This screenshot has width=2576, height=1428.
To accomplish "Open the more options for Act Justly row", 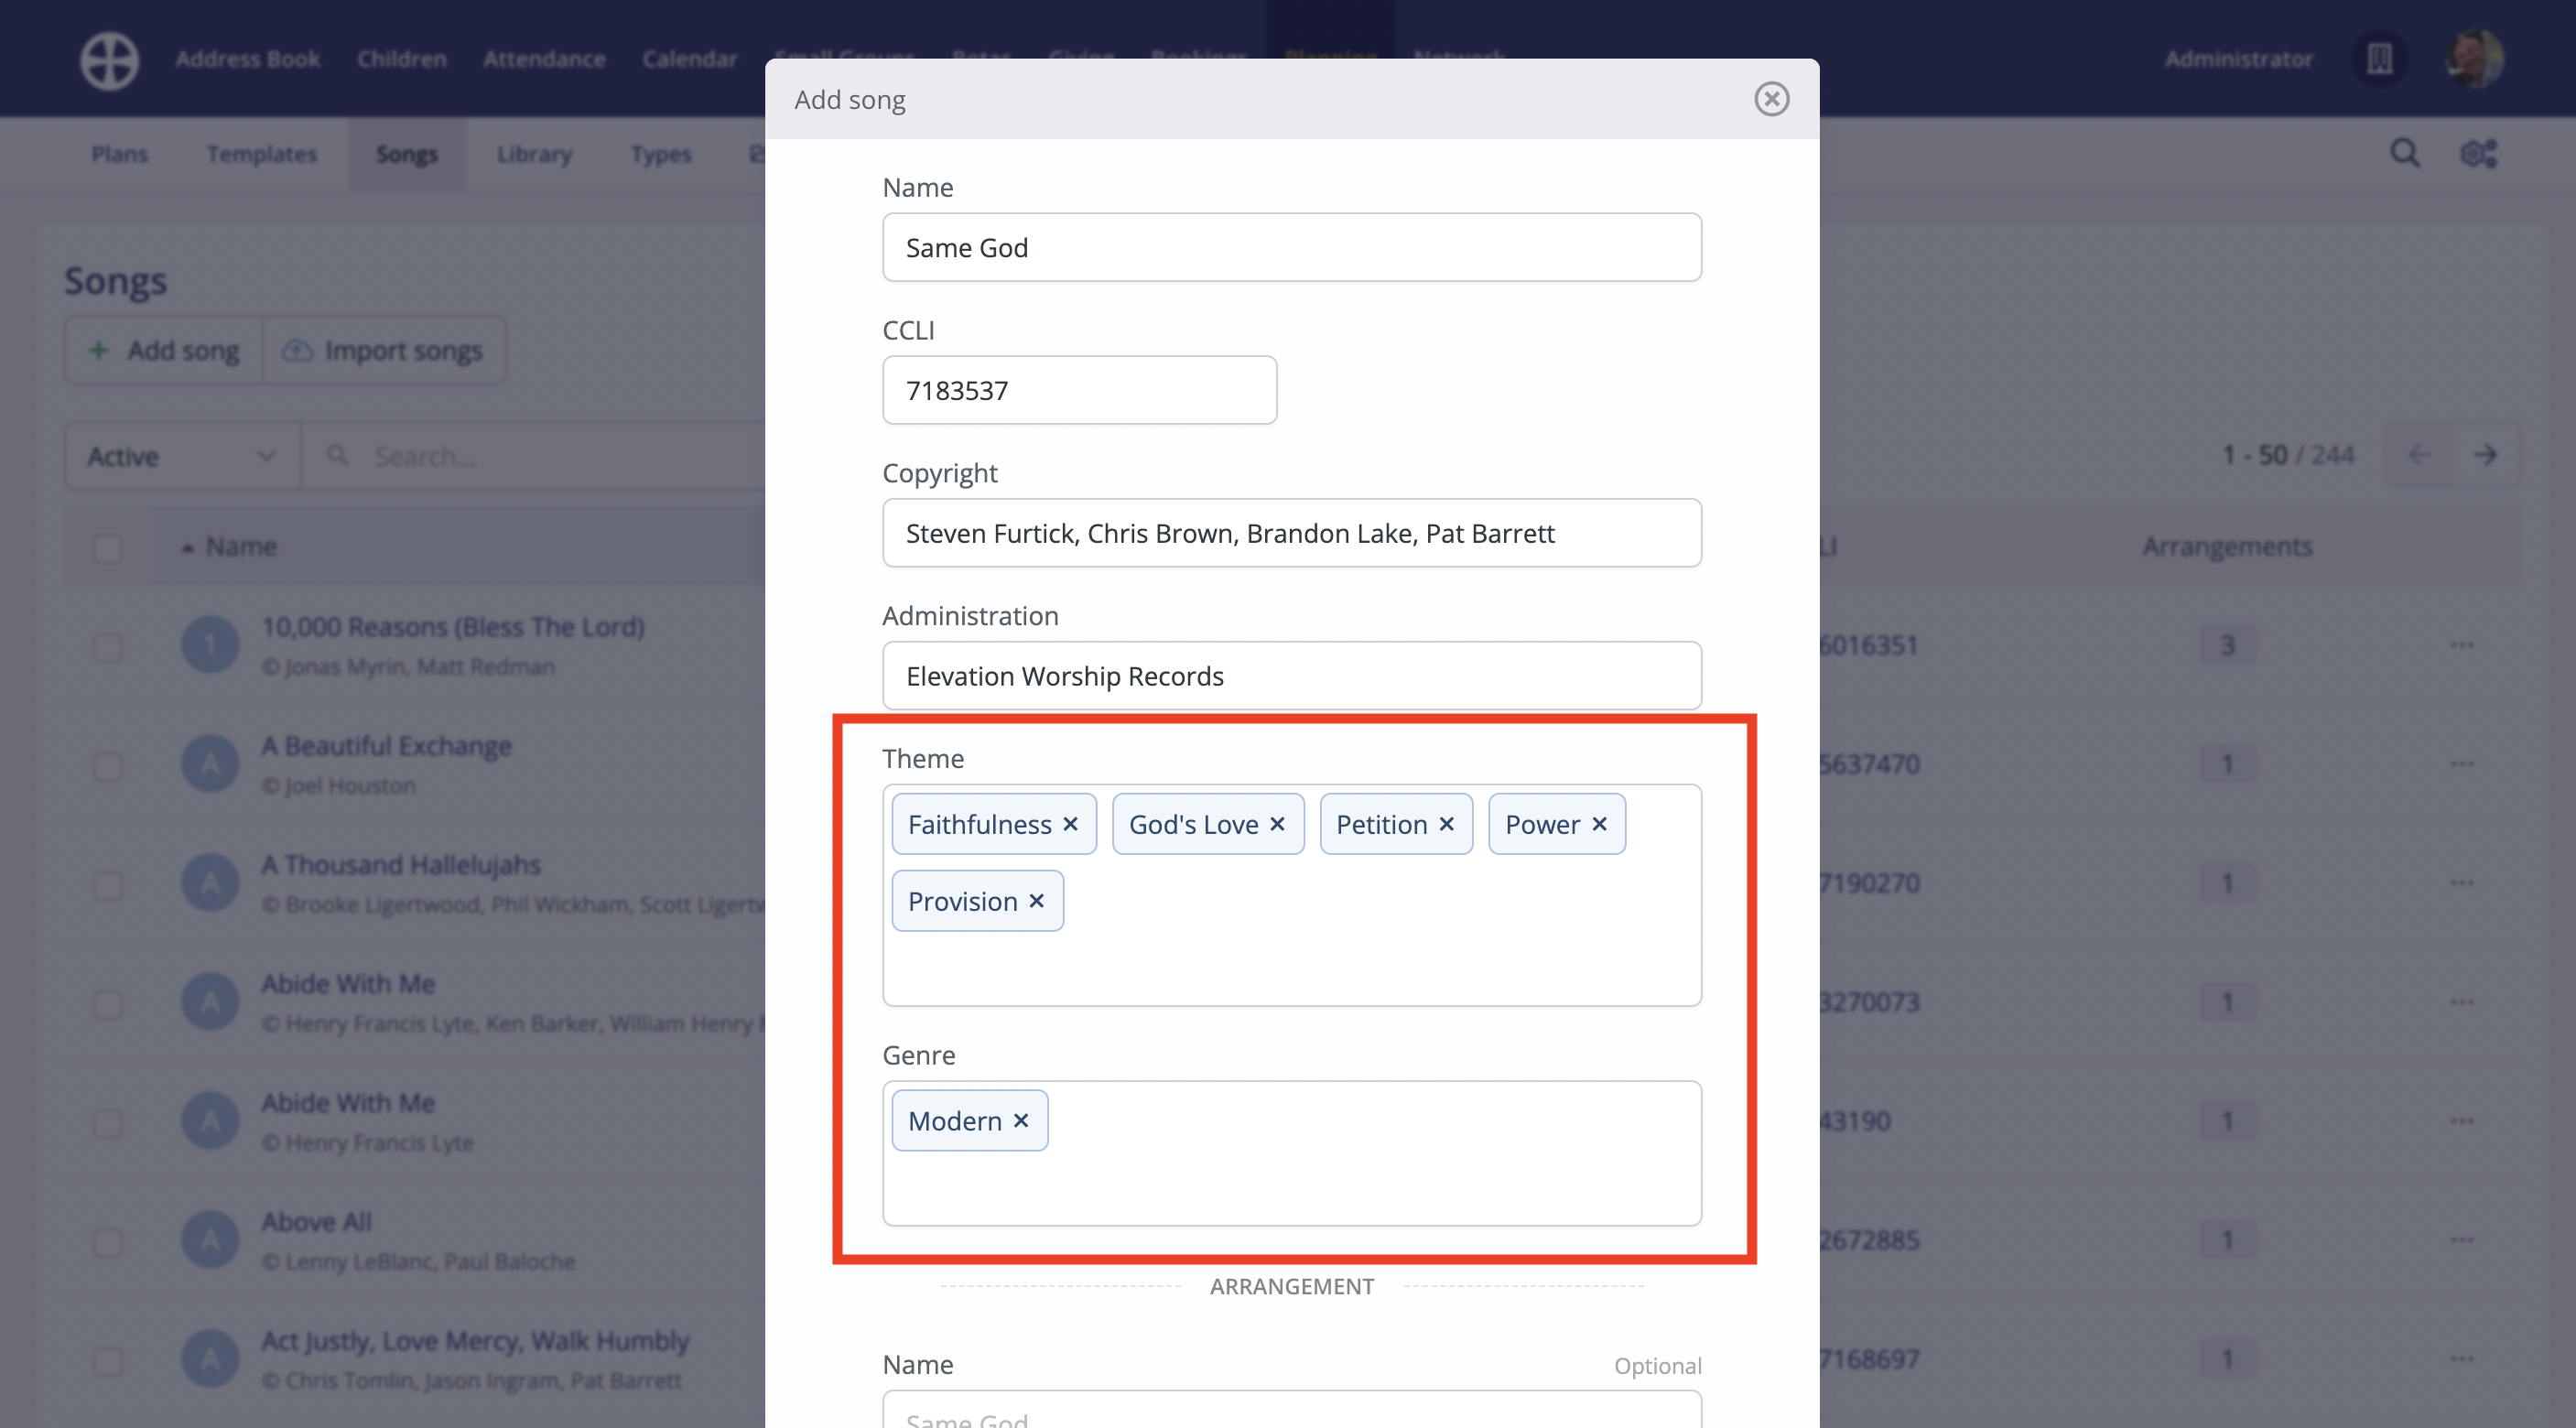I will 2461,1359.
